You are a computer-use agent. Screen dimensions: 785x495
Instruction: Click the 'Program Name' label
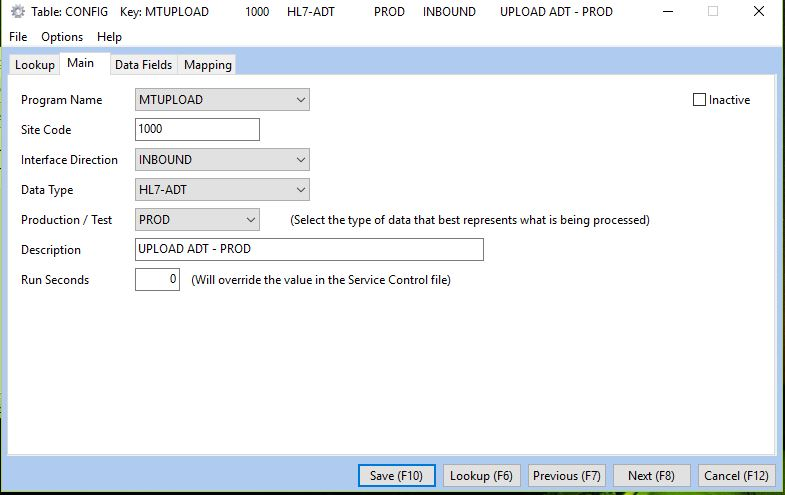click(62, 100)
